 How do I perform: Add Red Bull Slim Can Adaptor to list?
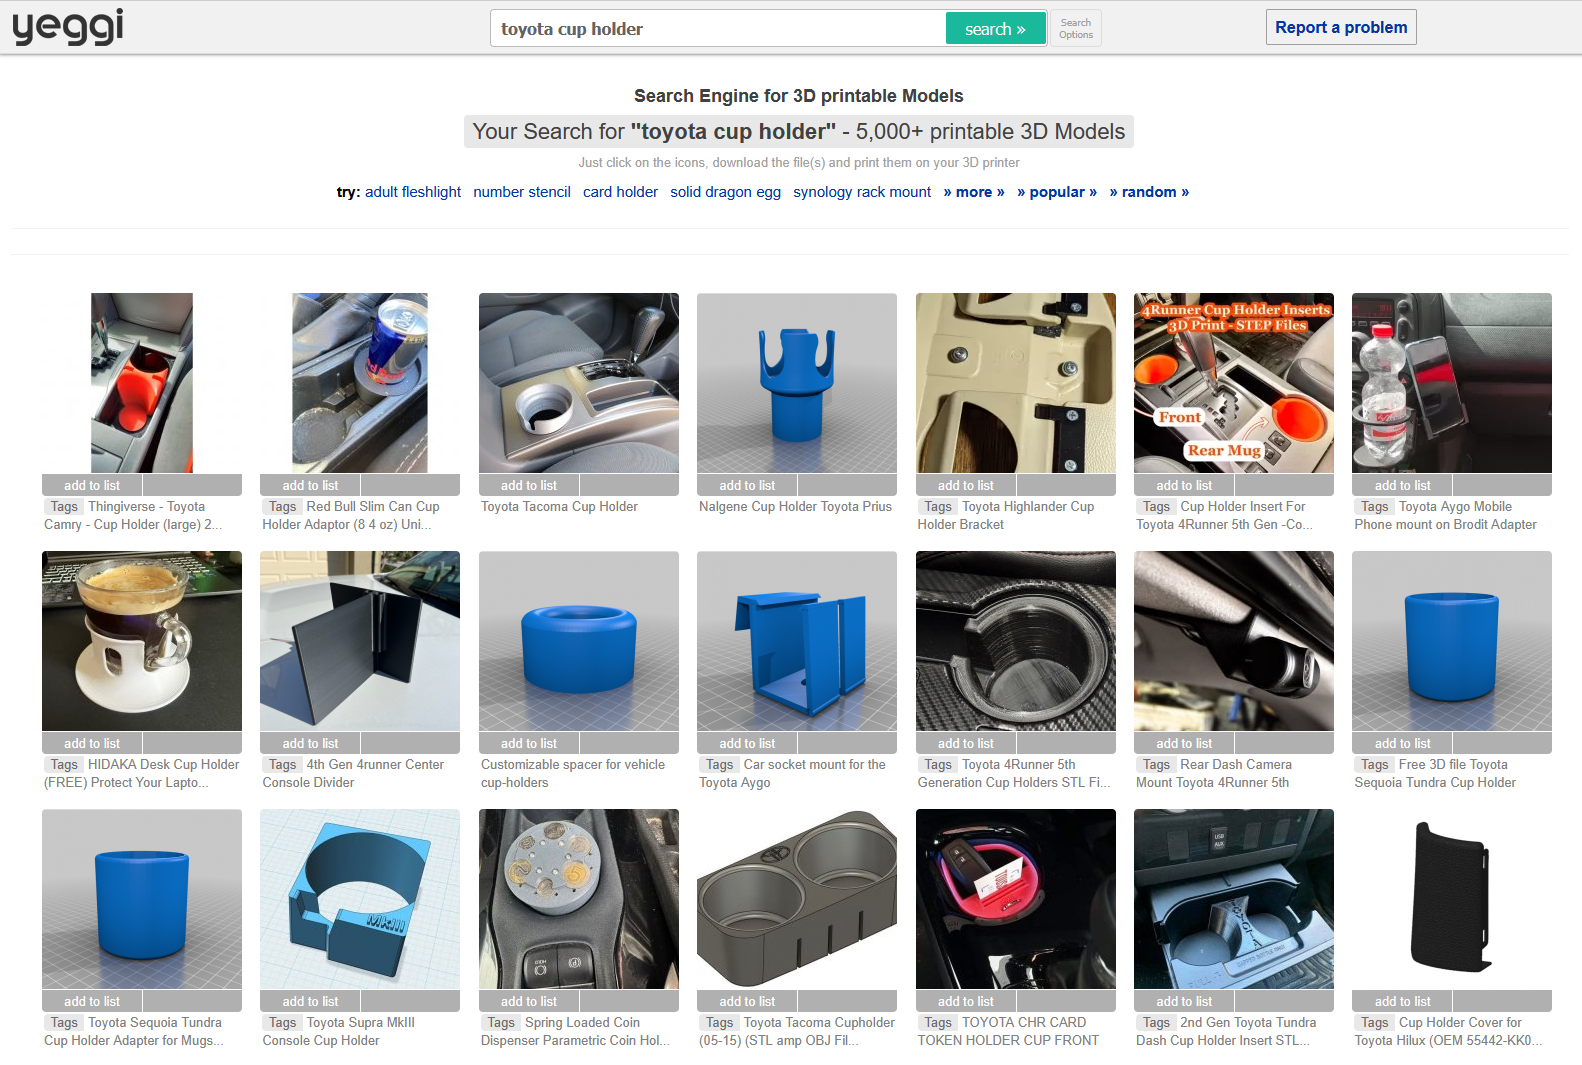click(x=310, y=485)
